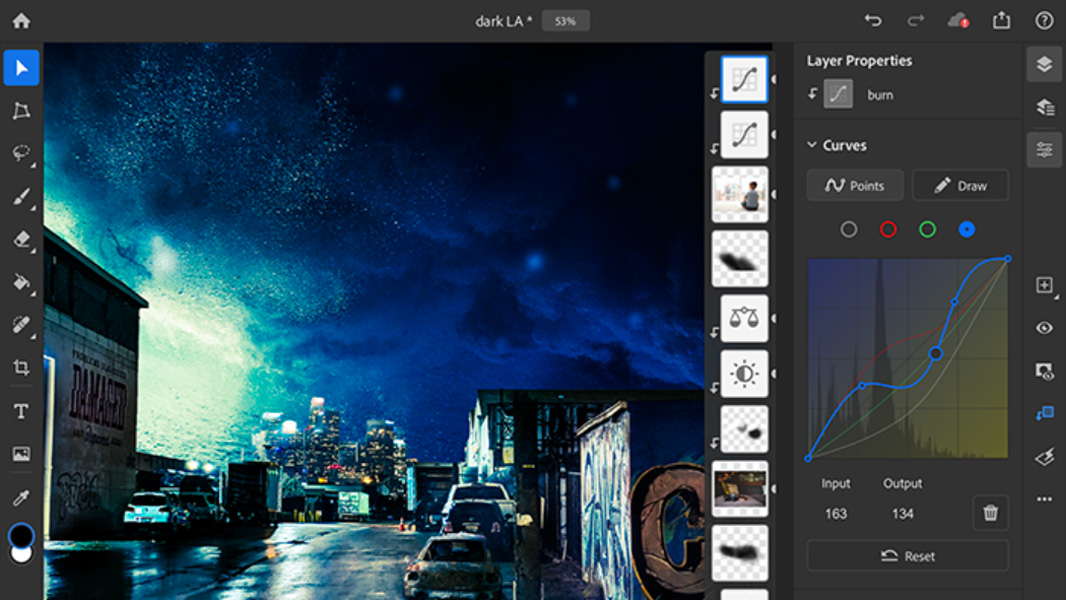Open the Share export menu
The image size is (1066, 600).
coord(1001,20)
